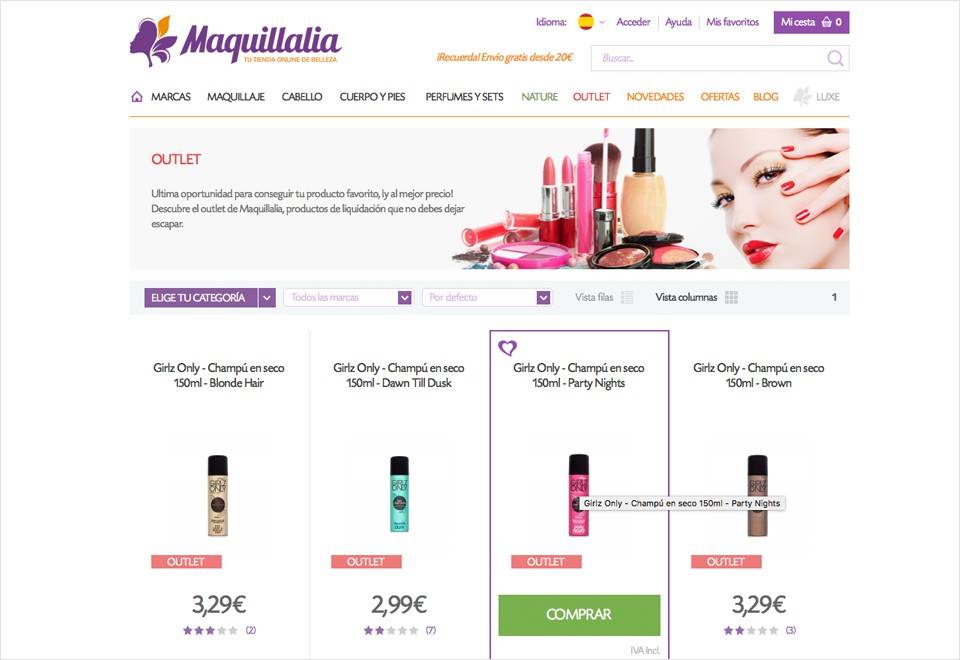Add Party Nights to favorites via heart icon
960x660 pixels.
[x=508, y=348]
